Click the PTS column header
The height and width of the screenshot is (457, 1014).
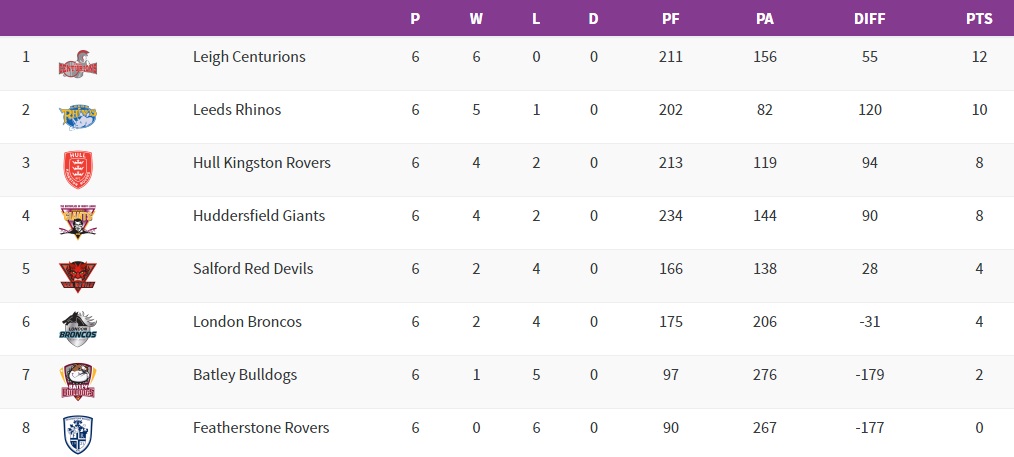pos(979,19)
